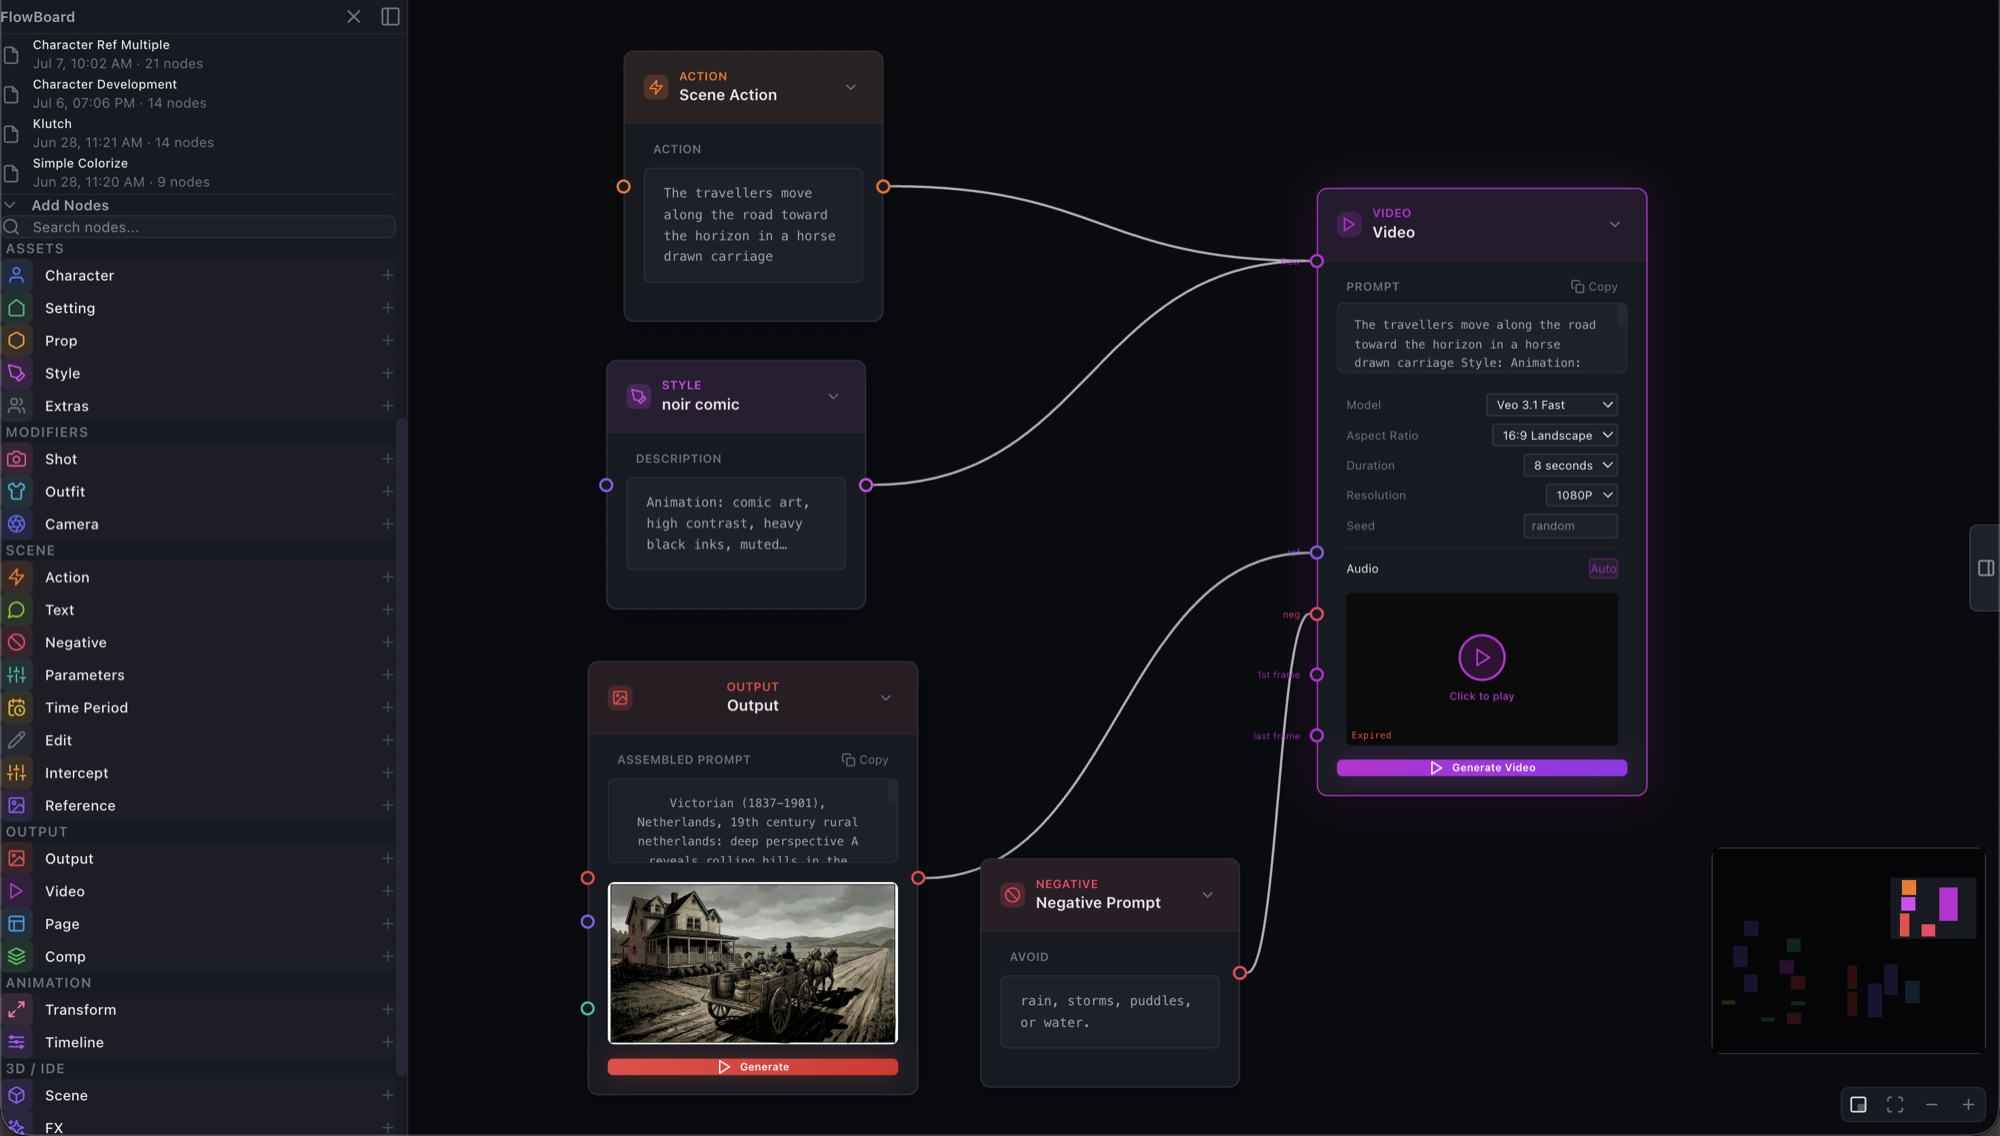Open the Simple Colorize board
The image size is (2000, 1136).
click(x=200, y=172)
